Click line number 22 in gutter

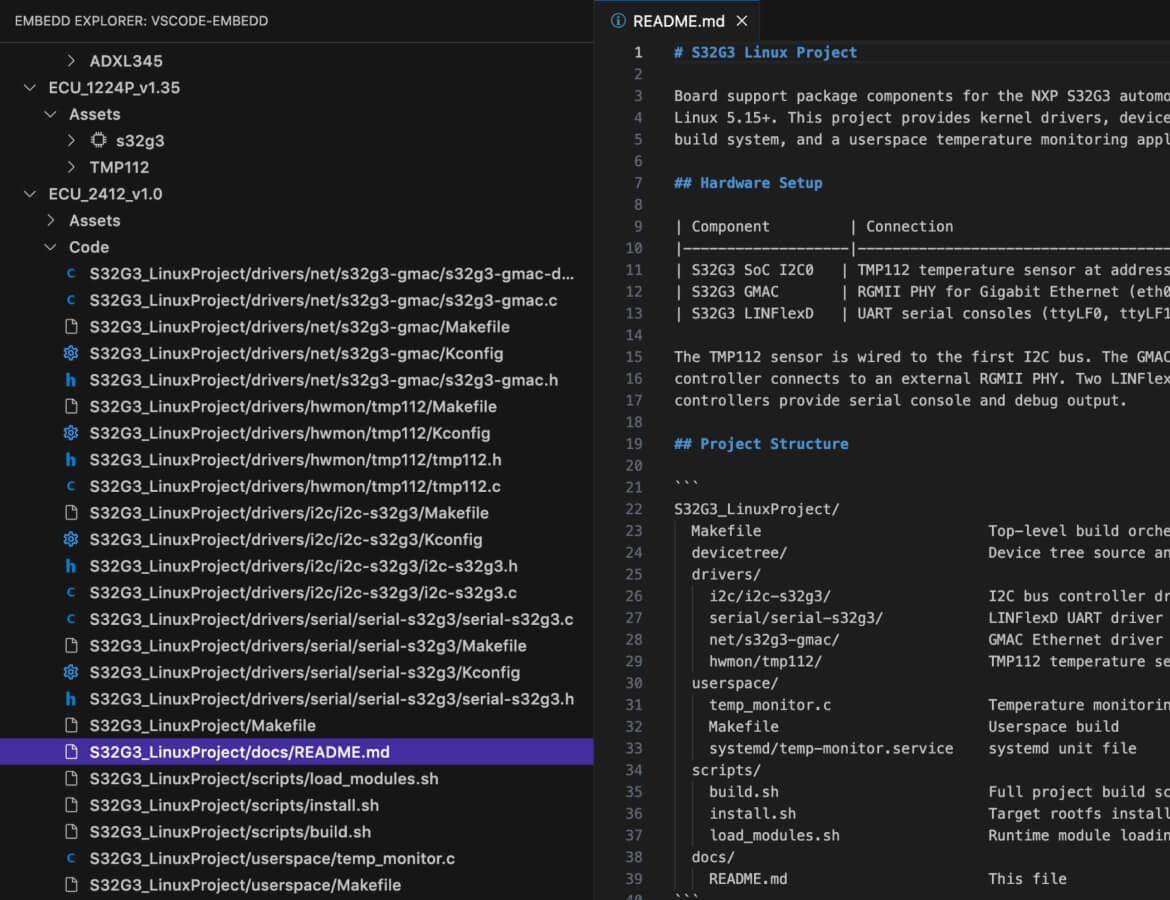click(x=634, y=509)
